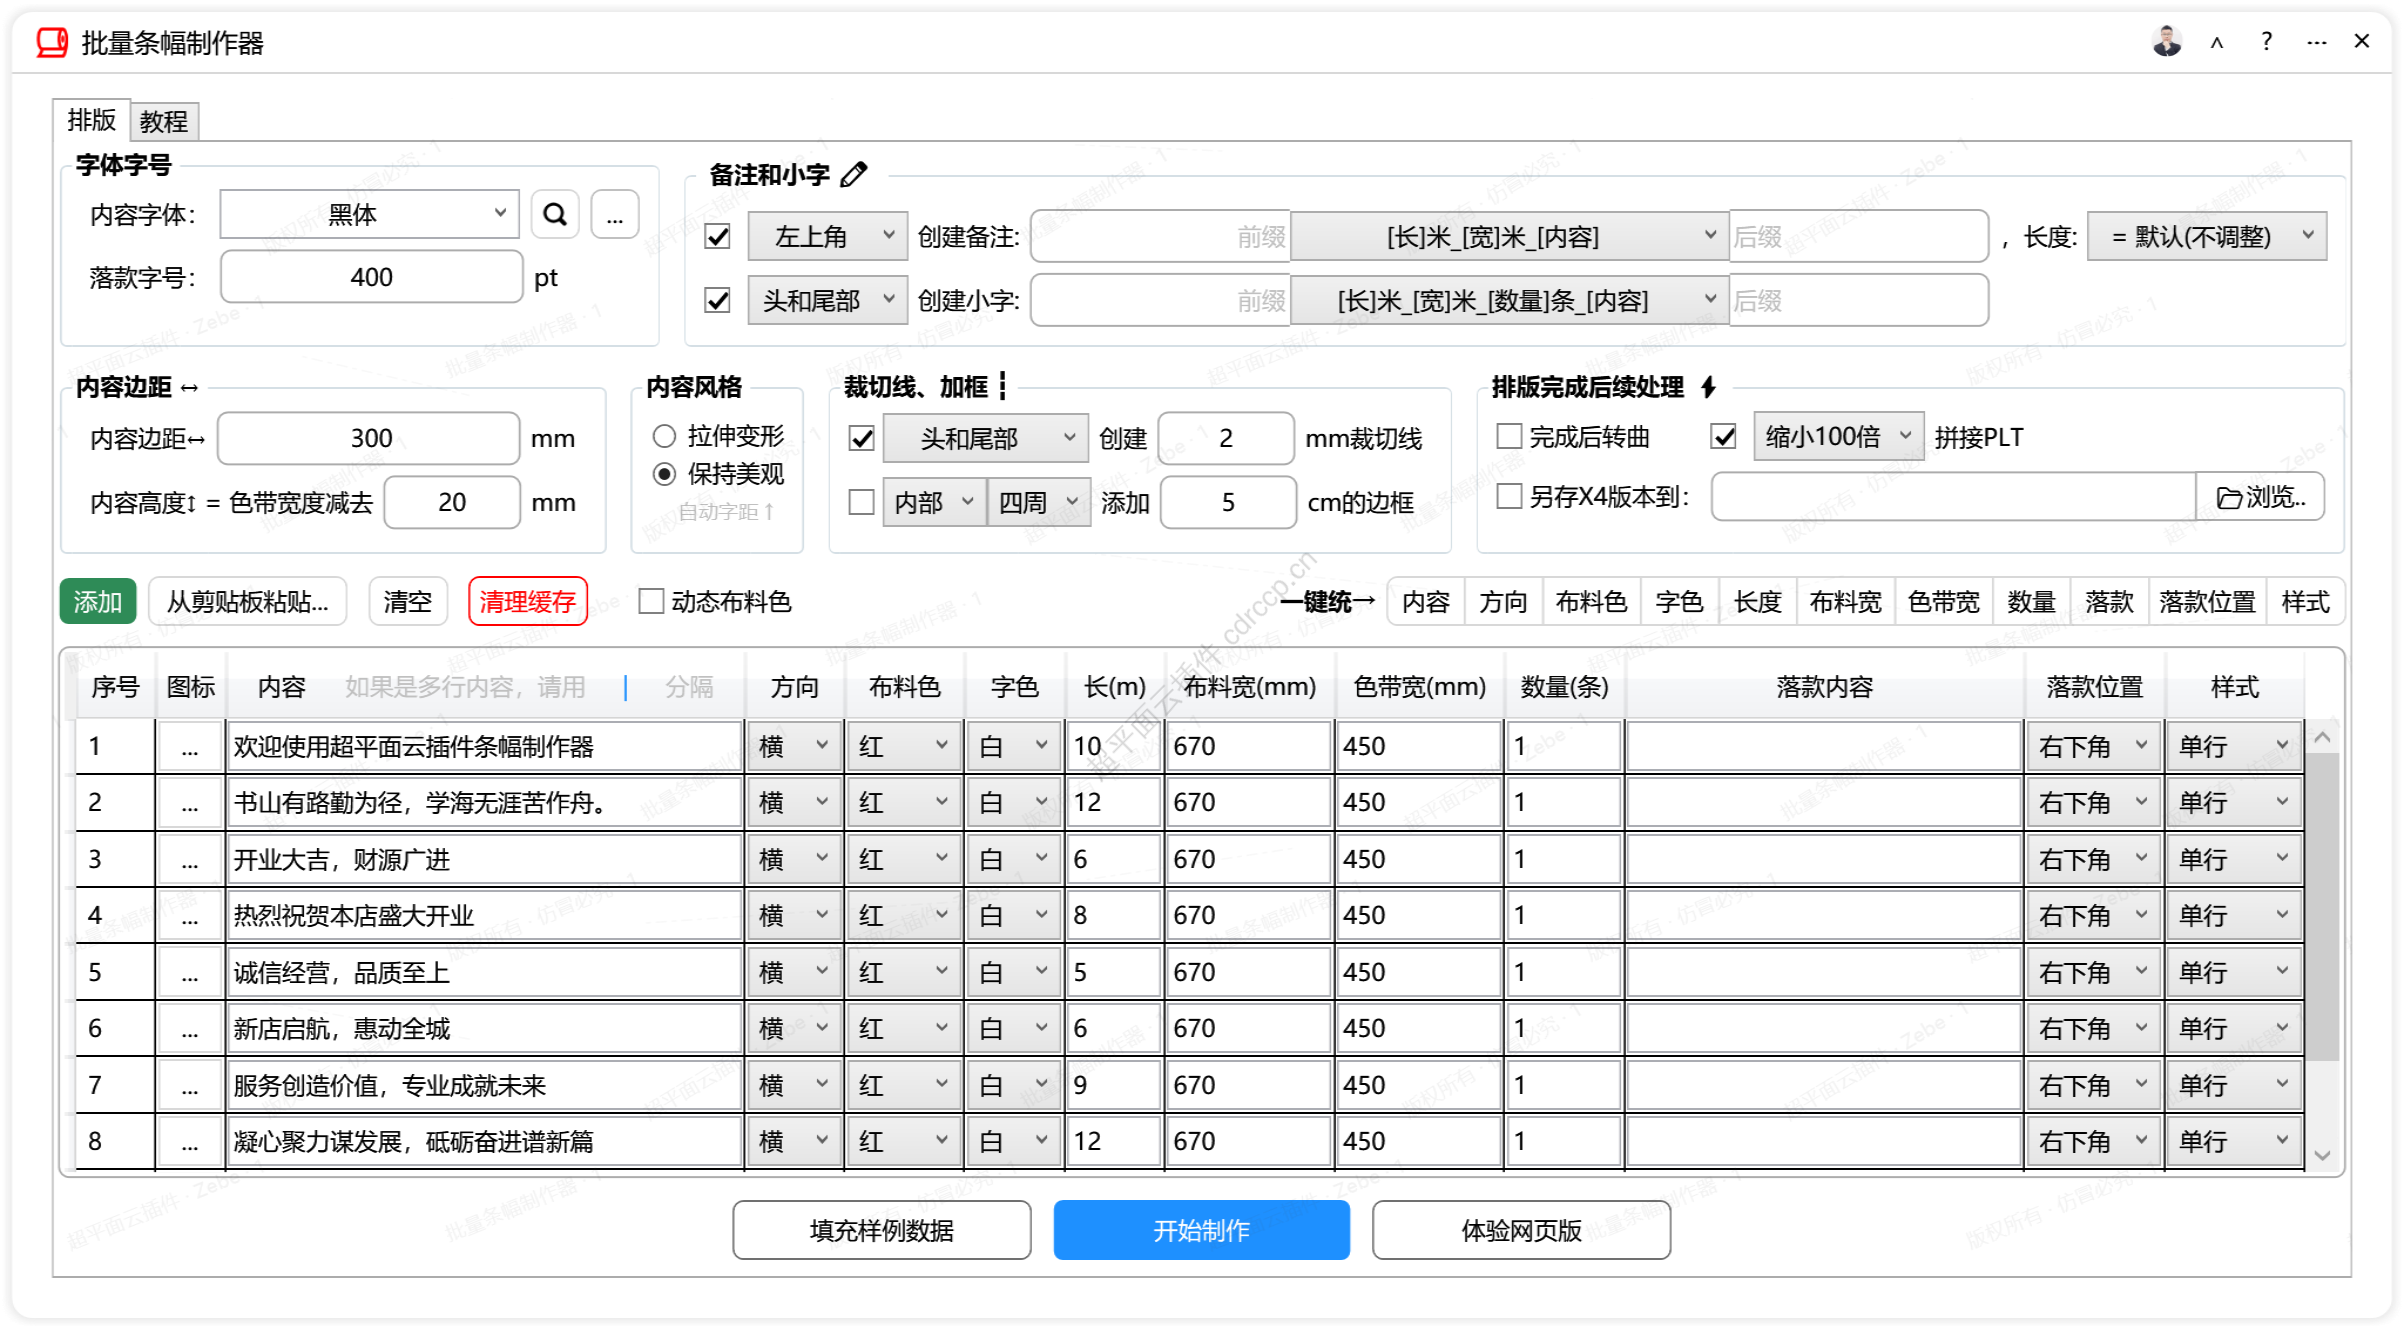2404x1330 pixels.
Task: Enable 完成后转曲 checkbox
Action: click(1509, 437)
